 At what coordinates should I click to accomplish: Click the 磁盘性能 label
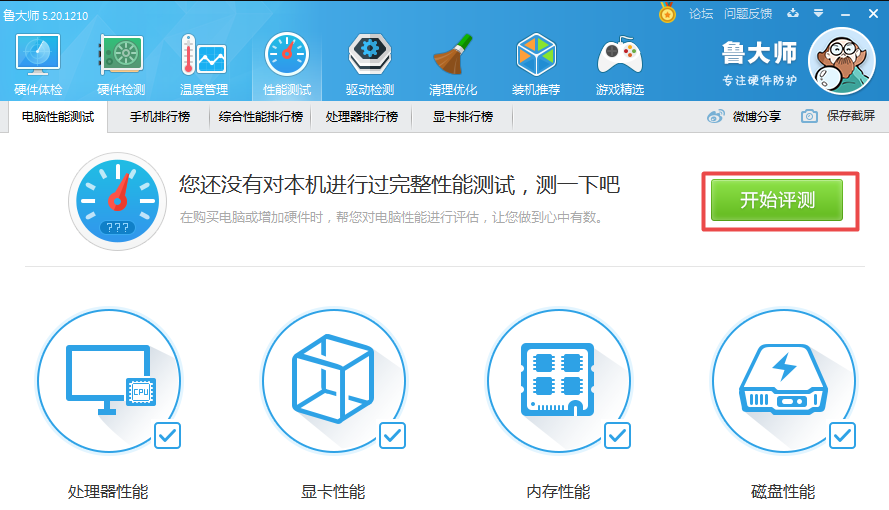coord(783,491)
